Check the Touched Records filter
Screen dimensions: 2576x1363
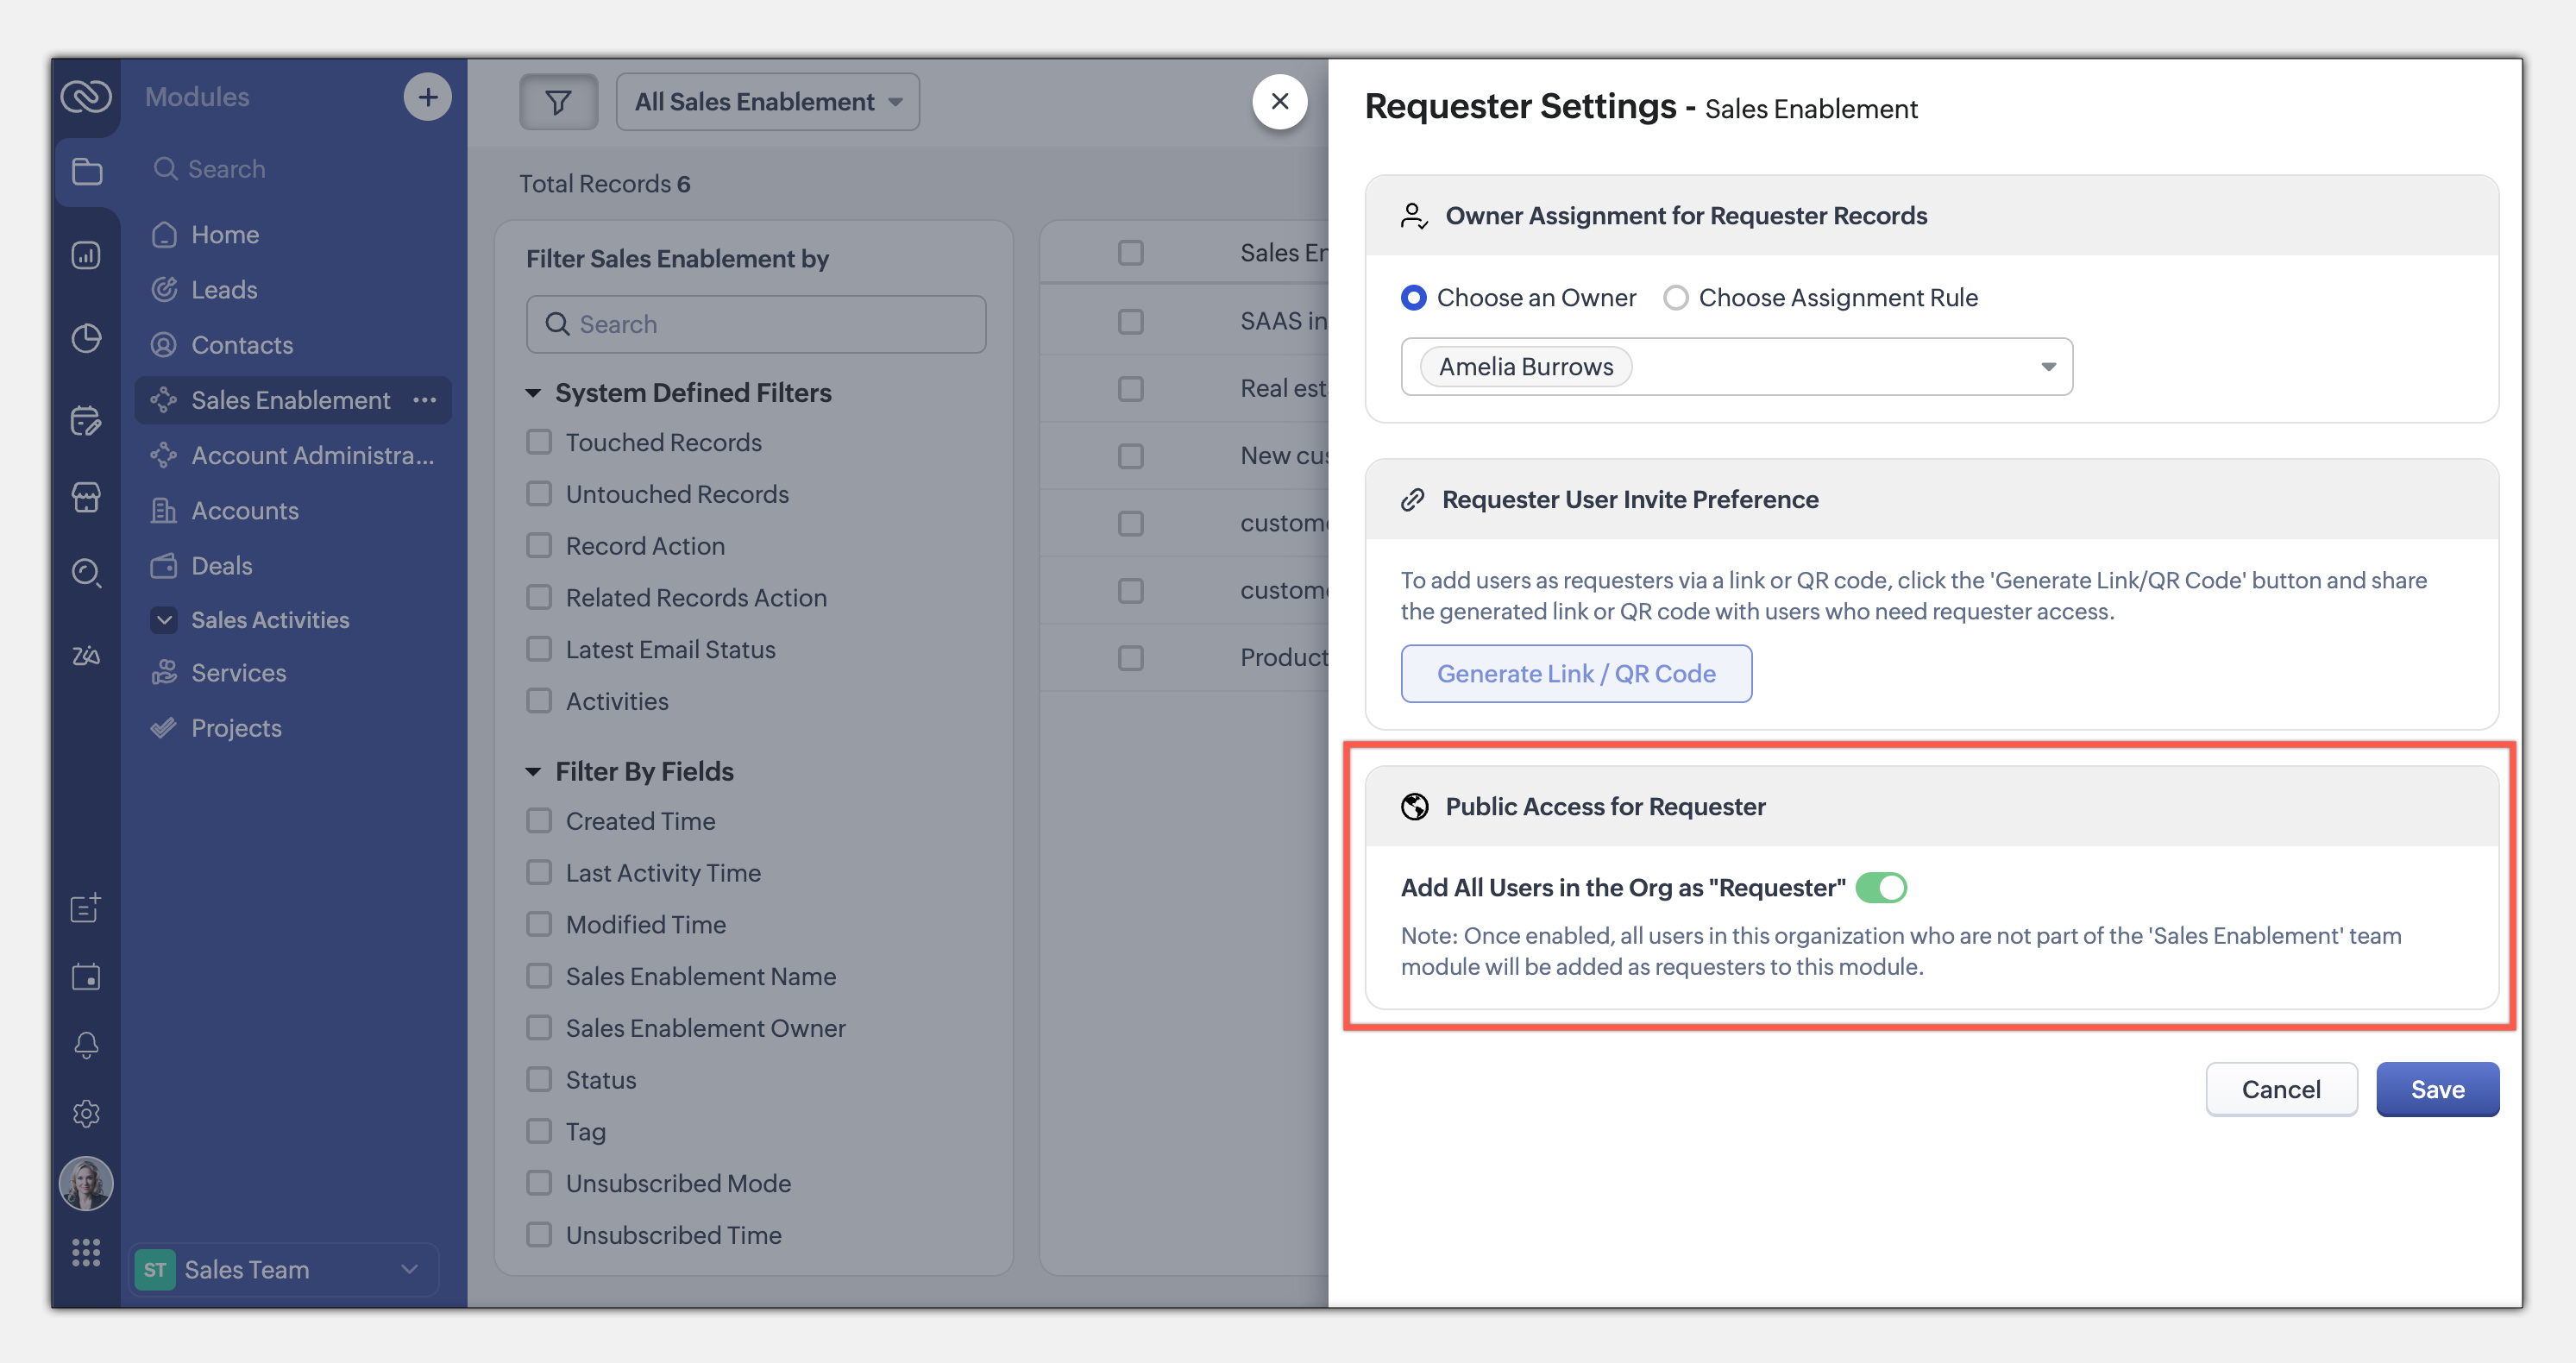point(539,442)
